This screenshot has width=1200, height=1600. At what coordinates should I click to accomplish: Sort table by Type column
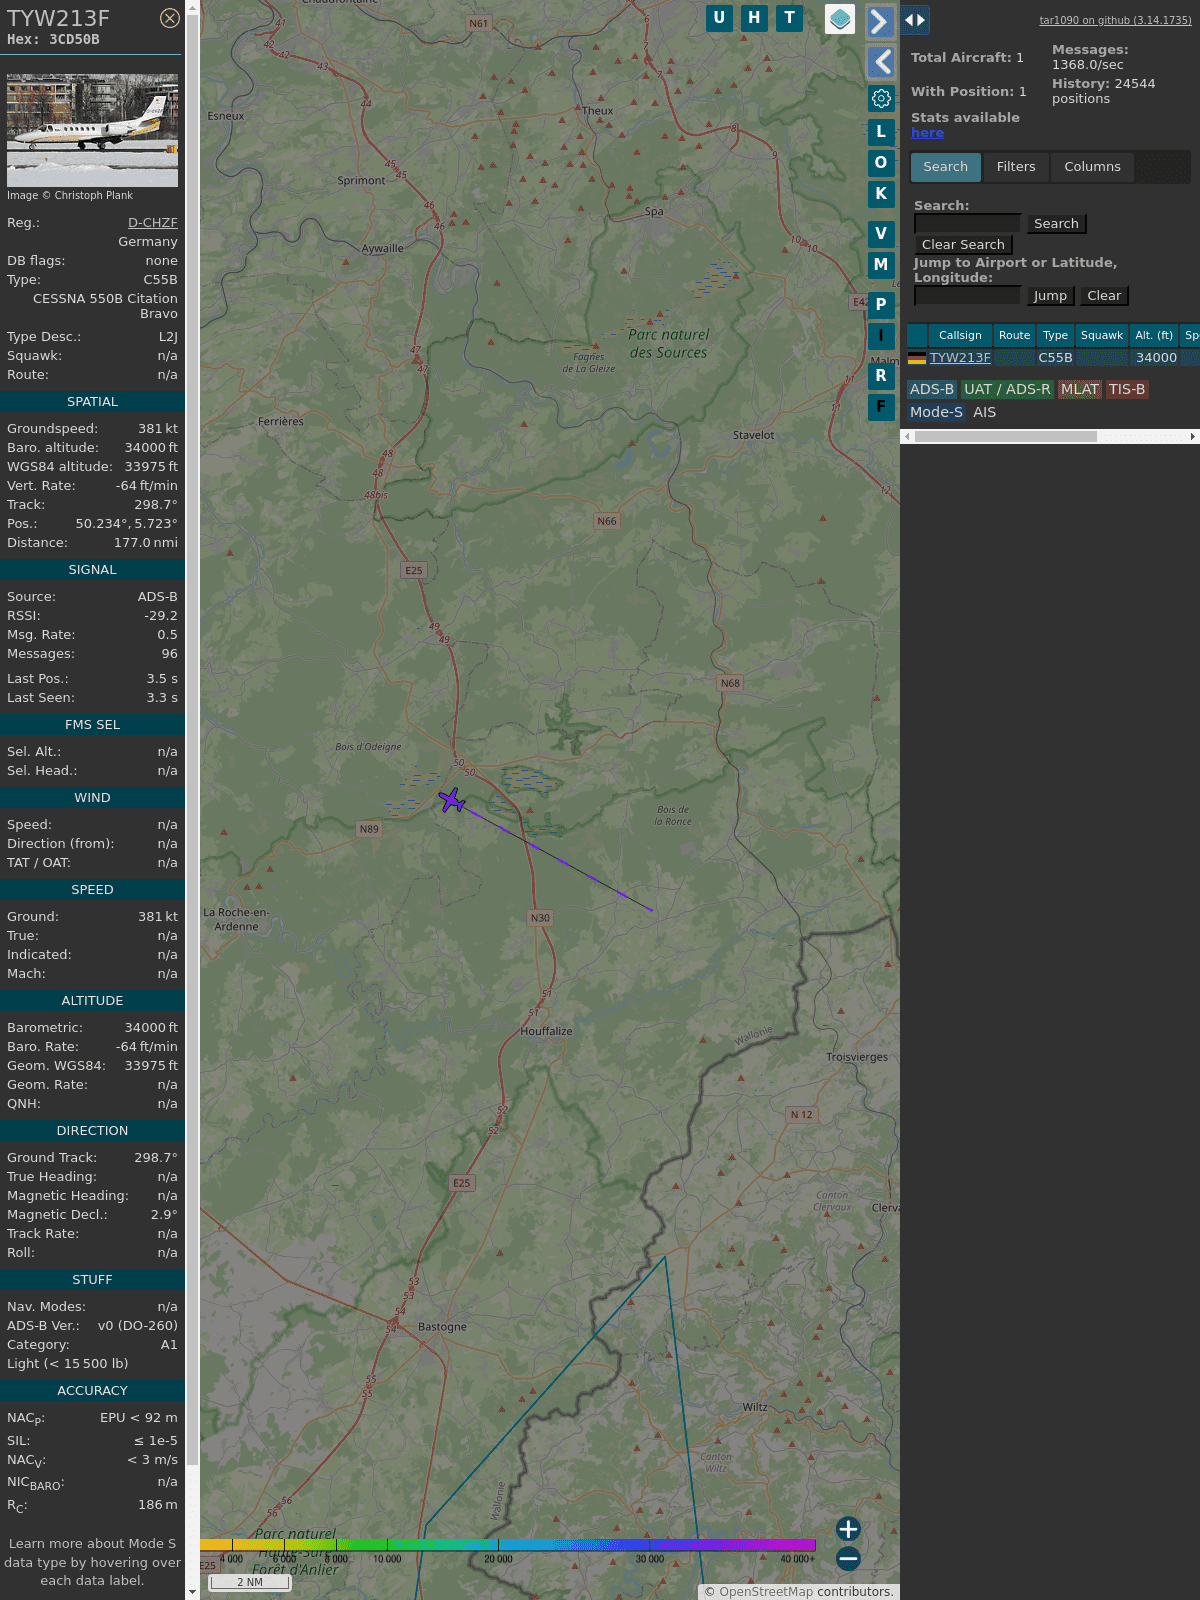point(1055,336)
